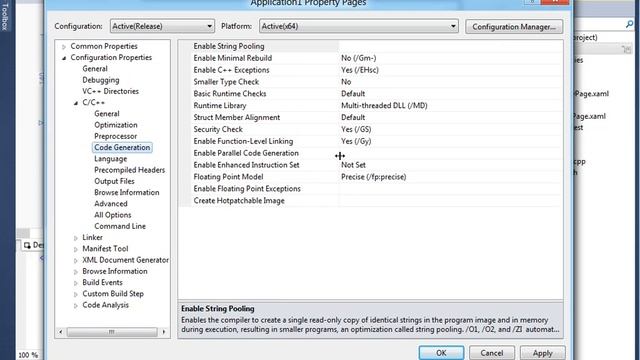Open the Language page
640x360 pixels.
tap(110, 159)
